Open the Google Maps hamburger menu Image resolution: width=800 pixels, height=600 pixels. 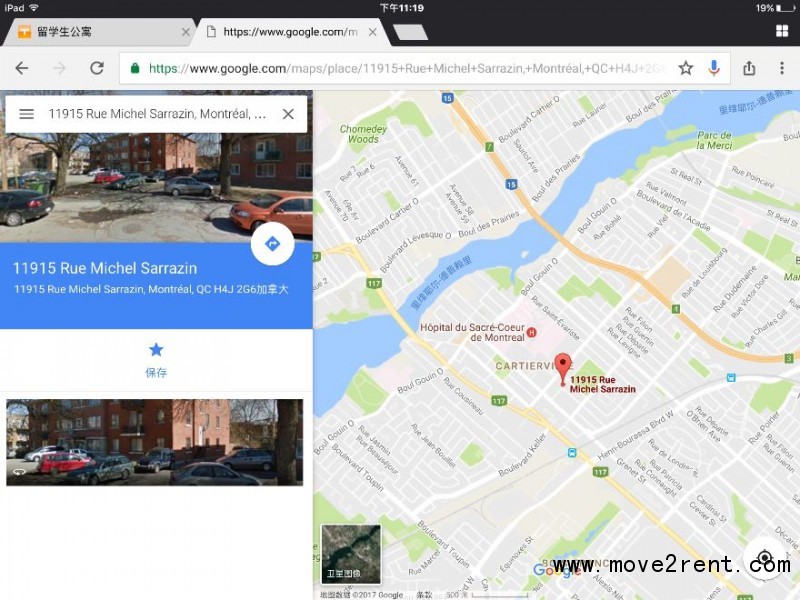(27, 114)
